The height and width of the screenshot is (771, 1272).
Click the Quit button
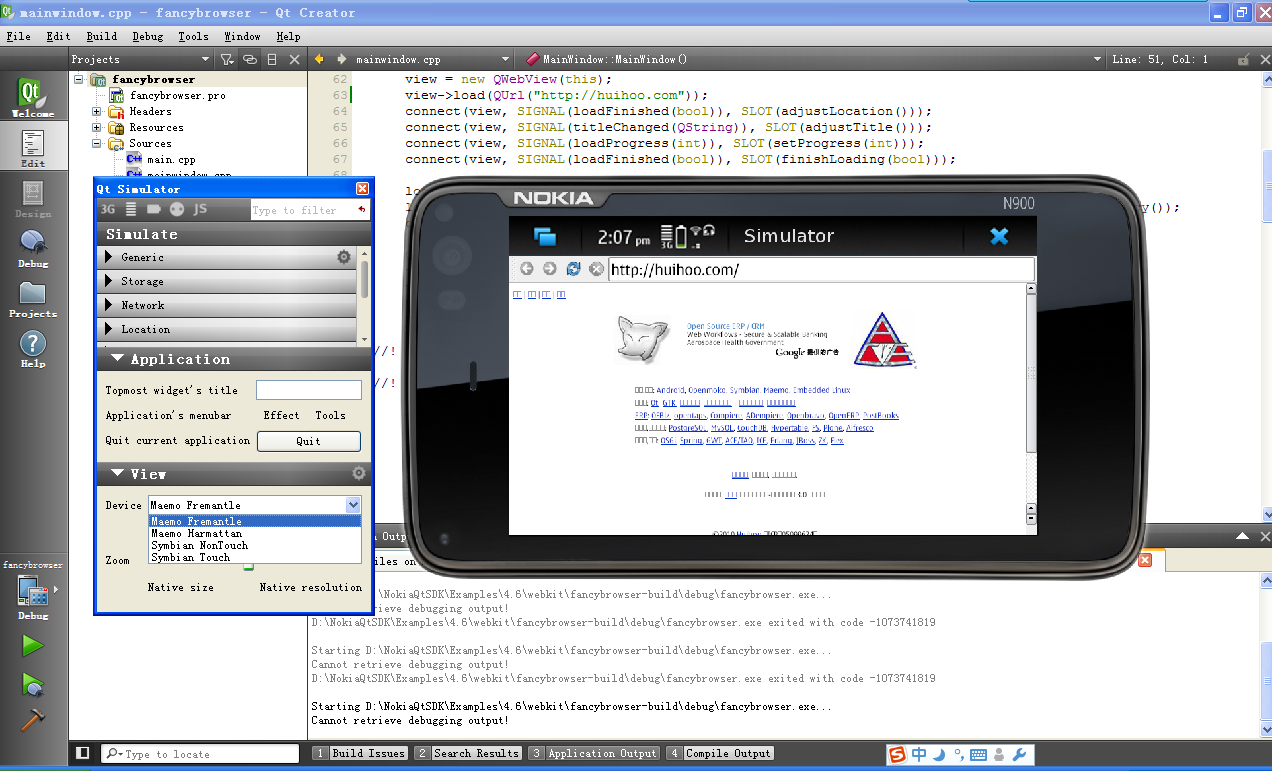[309, 441]
